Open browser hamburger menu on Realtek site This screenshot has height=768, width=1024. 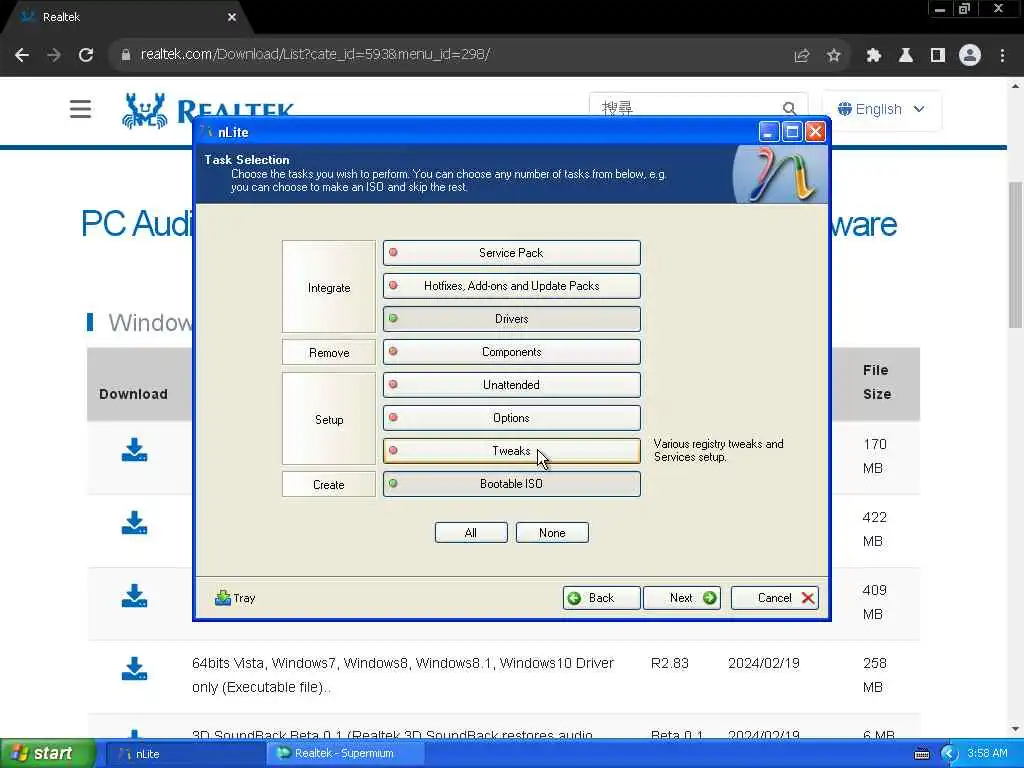pos(80,108)
